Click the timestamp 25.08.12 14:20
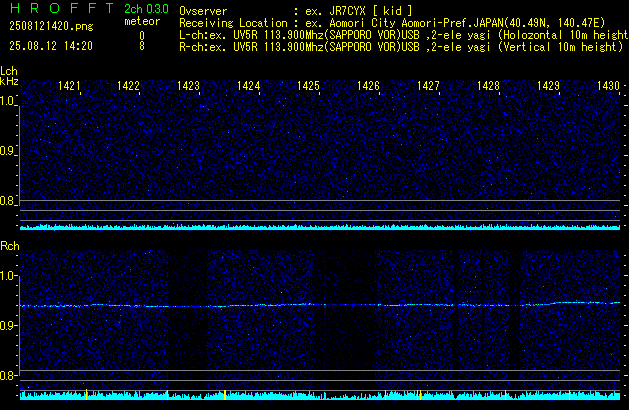 51,46
